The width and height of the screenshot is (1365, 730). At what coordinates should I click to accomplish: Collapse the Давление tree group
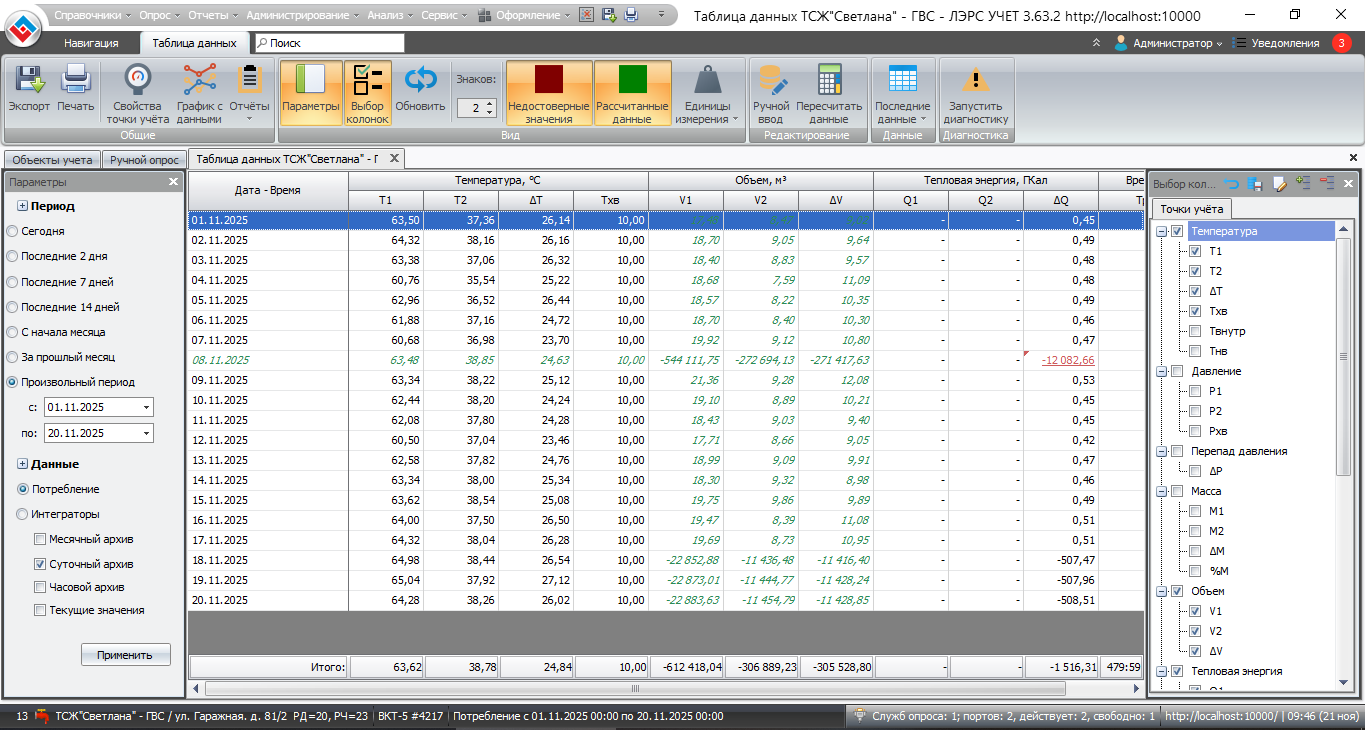pos(1161,371)
